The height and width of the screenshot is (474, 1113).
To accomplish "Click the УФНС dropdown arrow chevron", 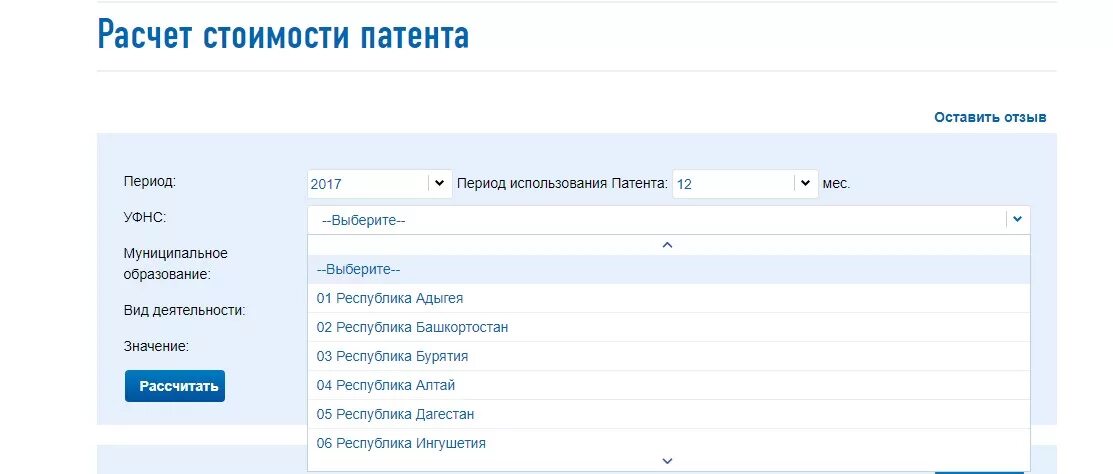I will [x=1017, y=220].
